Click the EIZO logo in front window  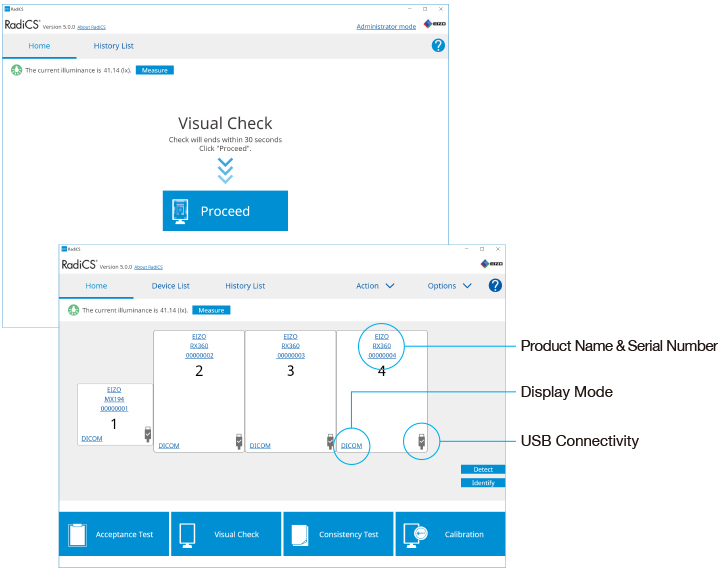click(x=492, y=264)
